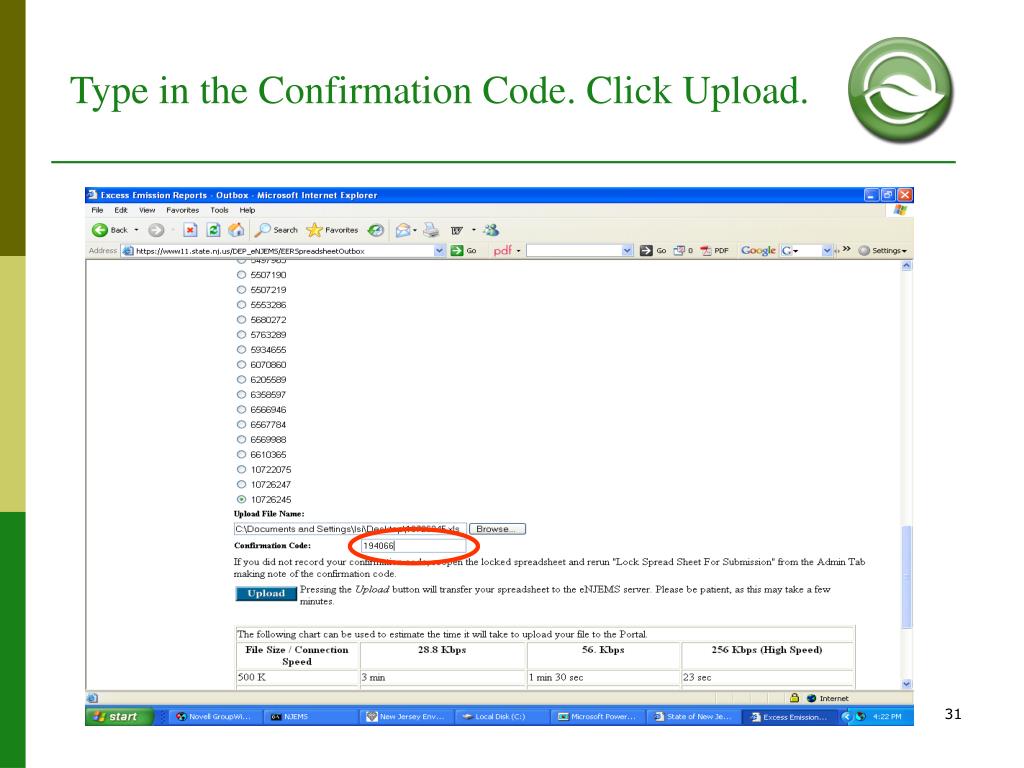Click the Internet zone globe in status bar
This screenshot has height=768, width=1024.
click(812, 698)
